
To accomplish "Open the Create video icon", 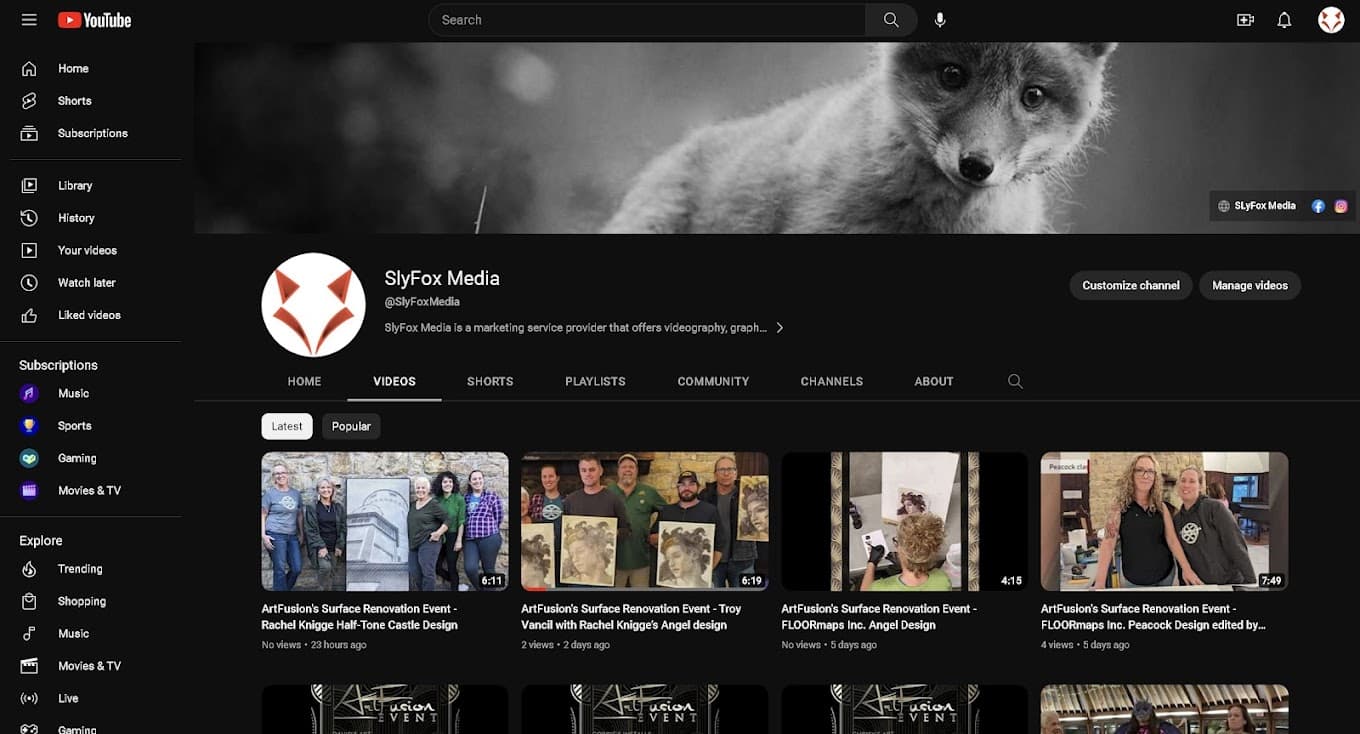I will (1245, 20).
